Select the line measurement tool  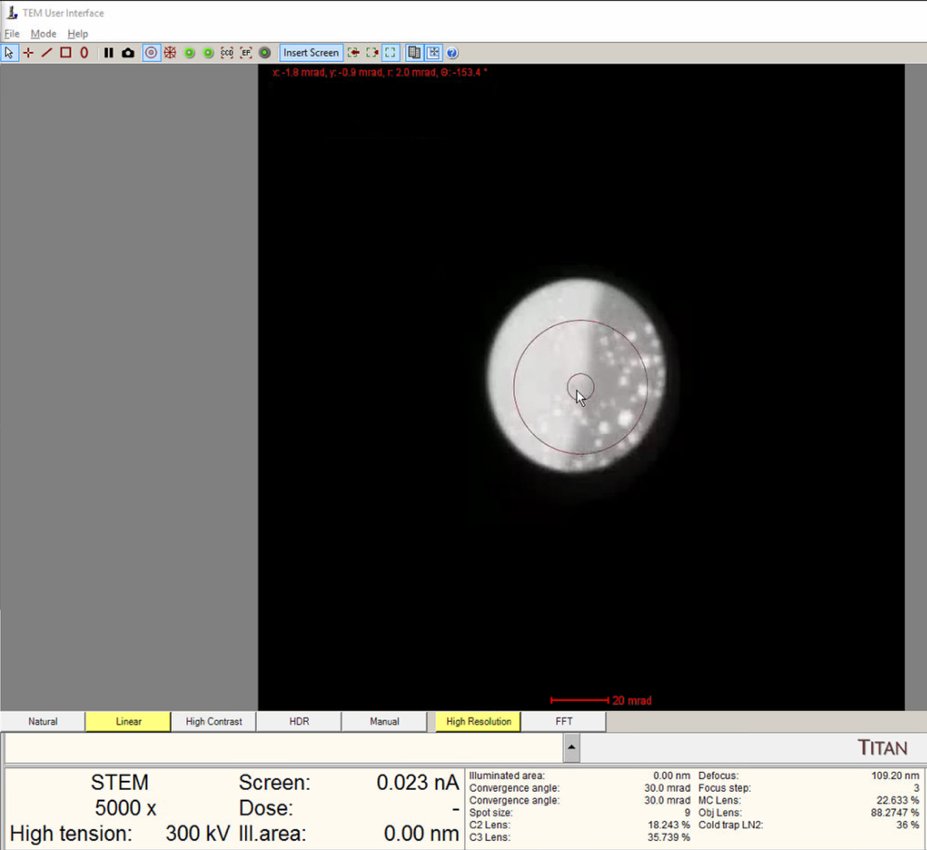(x=46, y=52)
